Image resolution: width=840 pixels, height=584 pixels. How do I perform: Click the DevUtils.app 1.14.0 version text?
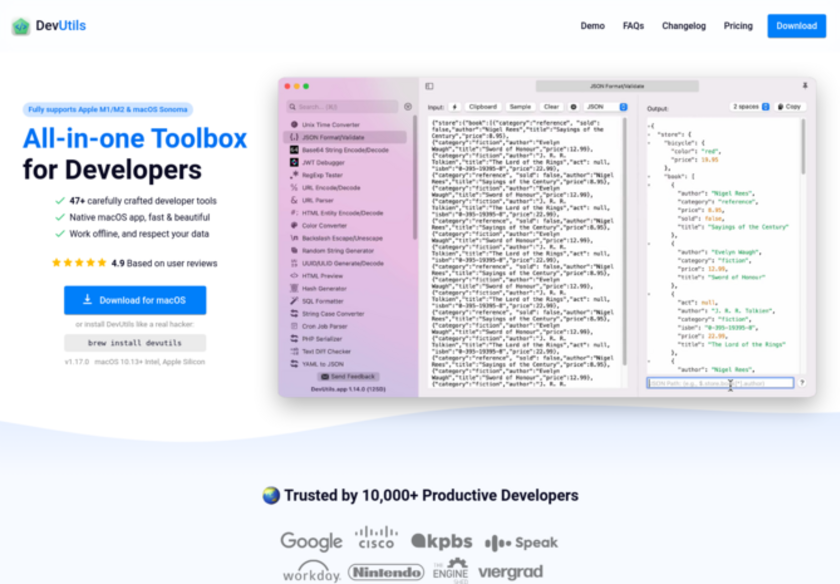348,389
